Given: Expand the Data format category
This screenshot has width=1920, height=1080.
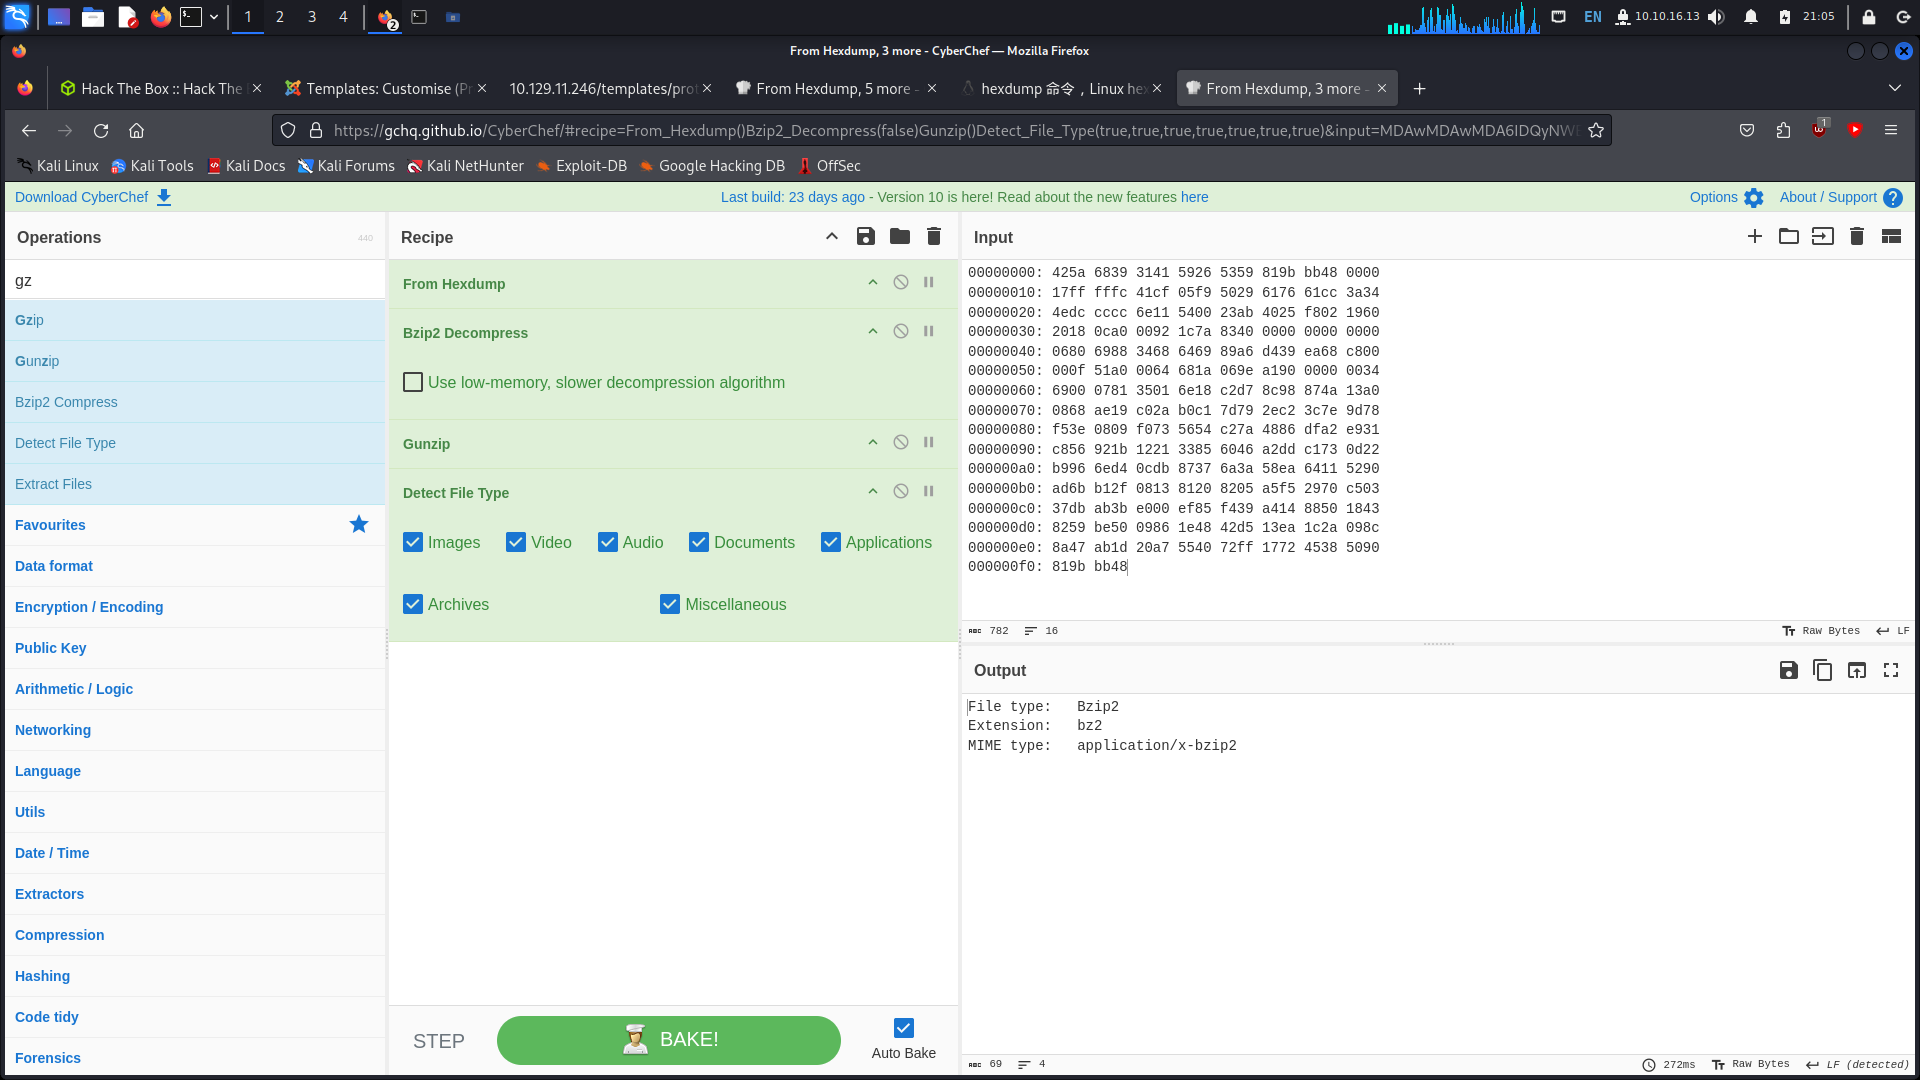Looking at the screenshot, I should click(x=195, y=566).
